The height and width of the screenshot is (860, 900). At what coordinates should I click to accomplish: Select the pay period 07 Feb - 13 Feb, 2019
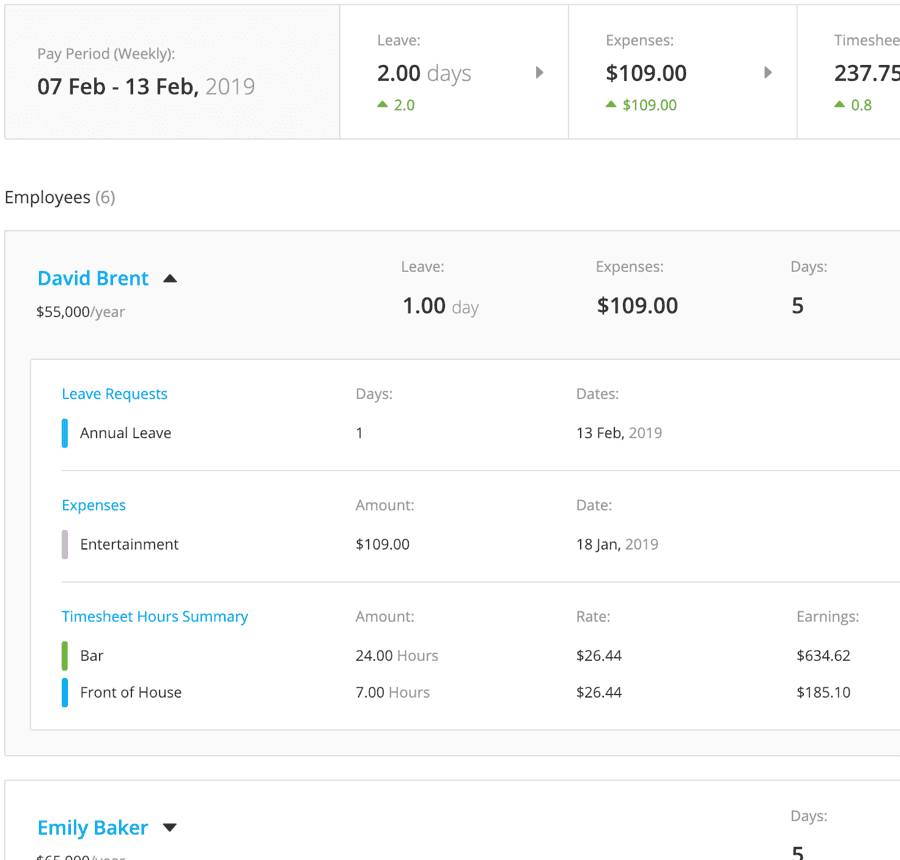(146, 87)
